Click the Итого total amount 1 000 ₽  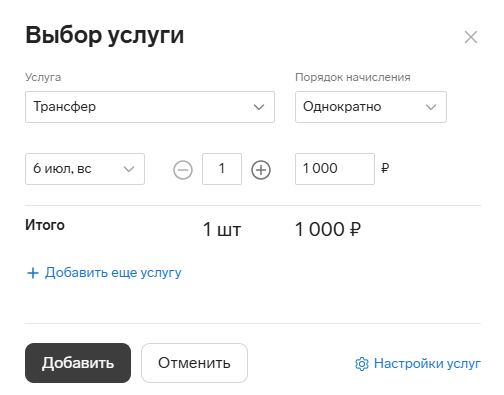(328, 229)
